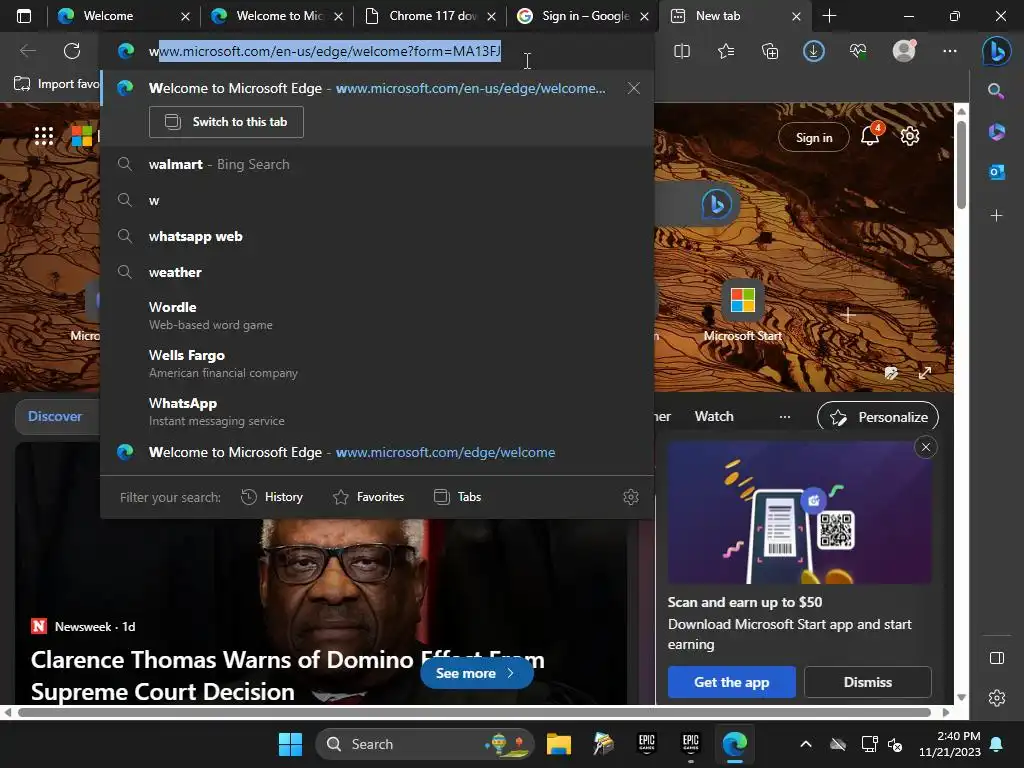Select the Watch feed tab

click(x=714, y=417)
